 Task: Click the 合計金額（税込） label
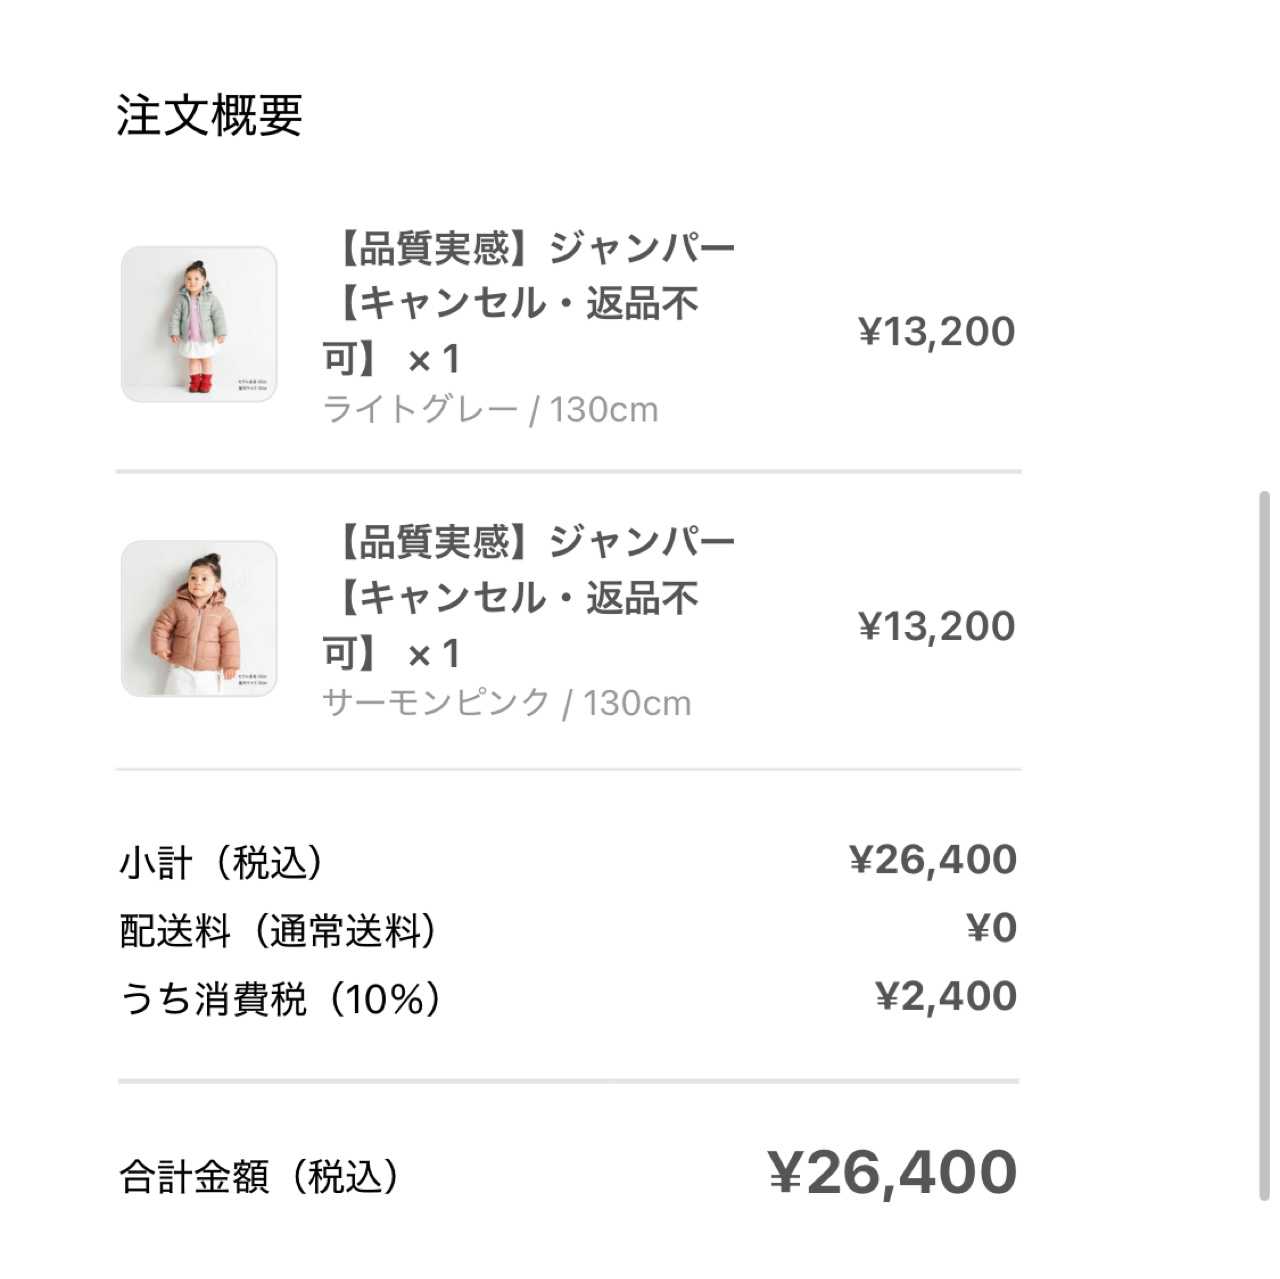(x=260, y=1176)
